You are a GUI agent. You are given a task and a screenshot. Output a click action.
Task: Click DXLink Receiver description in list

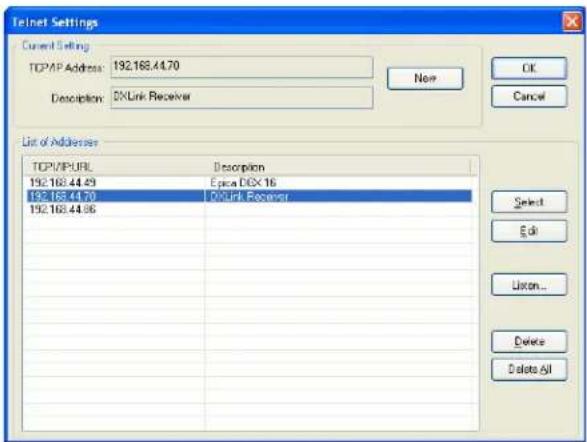point(249,196)
